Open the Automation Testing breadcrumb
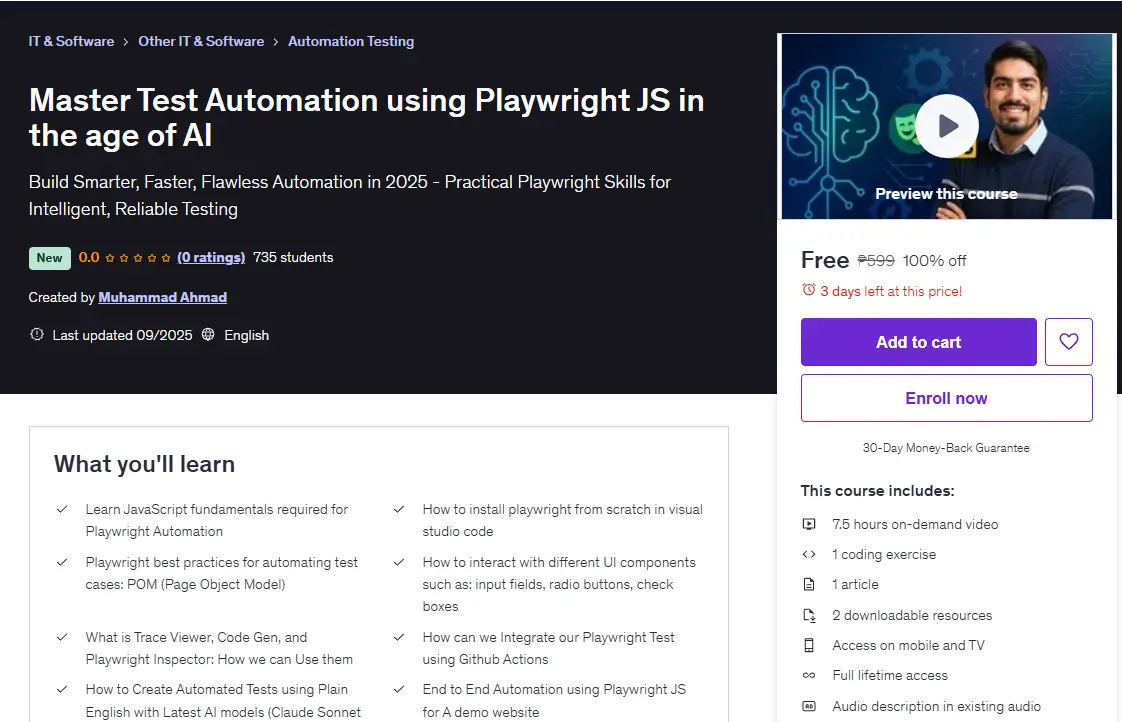Screen dimensions: 1122x722 click(x=351, y=42)
